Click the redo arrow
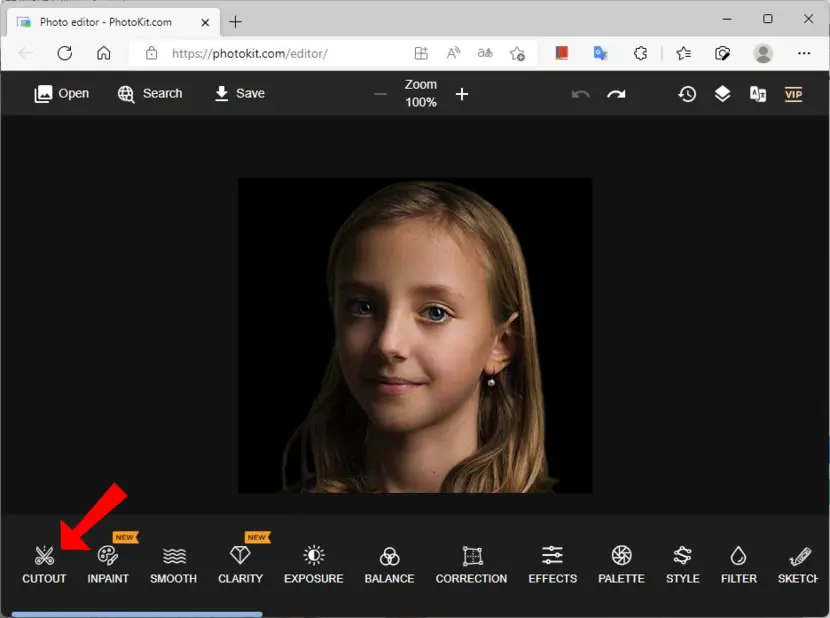This screenshot has width=830, height=618. pos(616,94)
